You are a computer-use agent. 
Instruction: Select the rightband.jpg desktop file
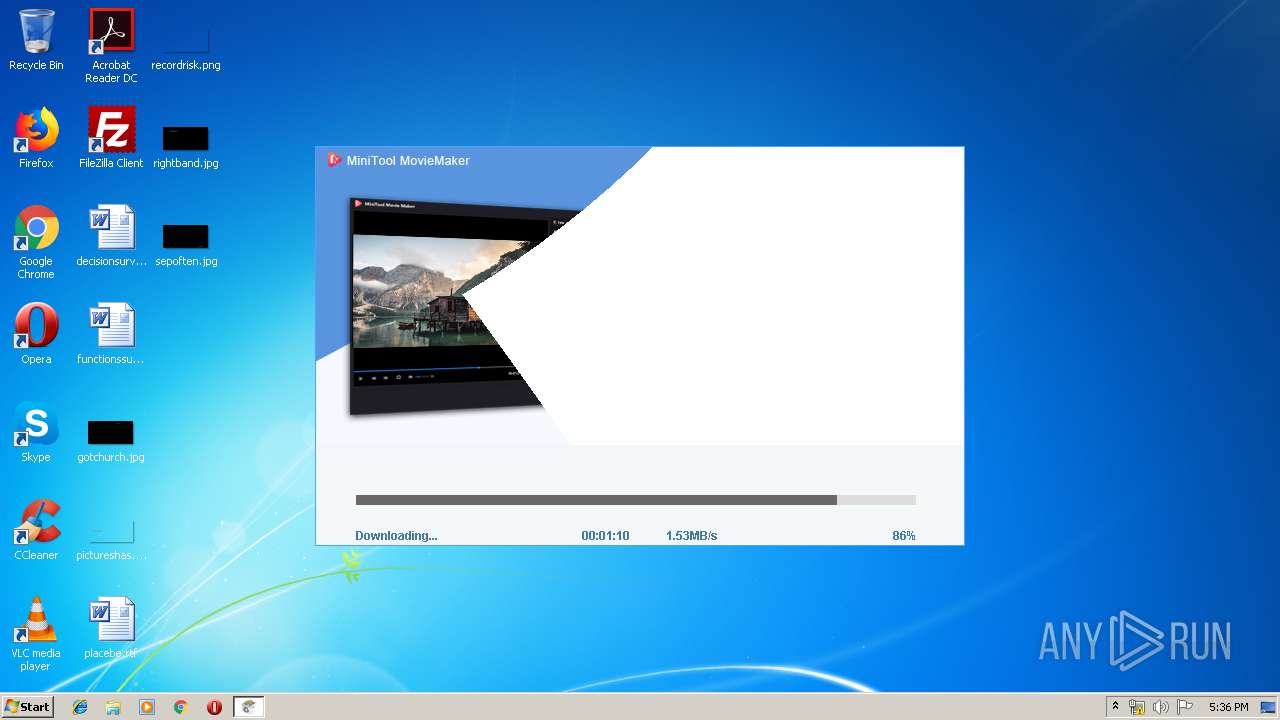[186, 146]
